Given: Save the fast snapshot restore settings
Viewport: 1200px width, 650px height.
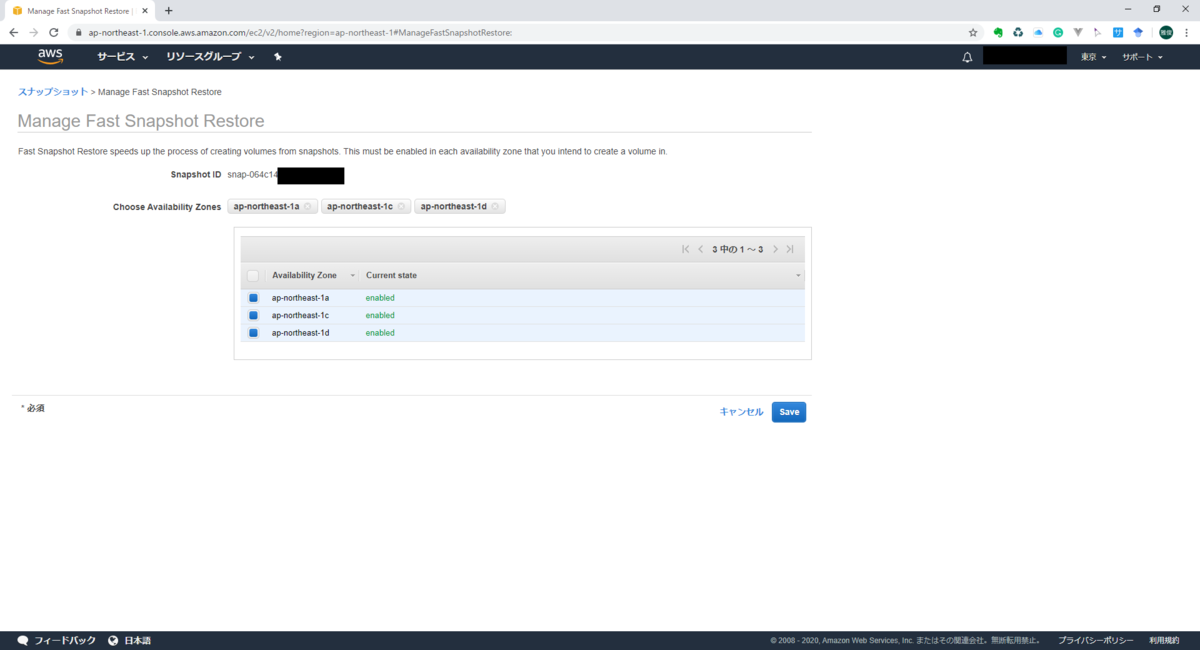Looking at the screenshot, I should pos(789,412).
